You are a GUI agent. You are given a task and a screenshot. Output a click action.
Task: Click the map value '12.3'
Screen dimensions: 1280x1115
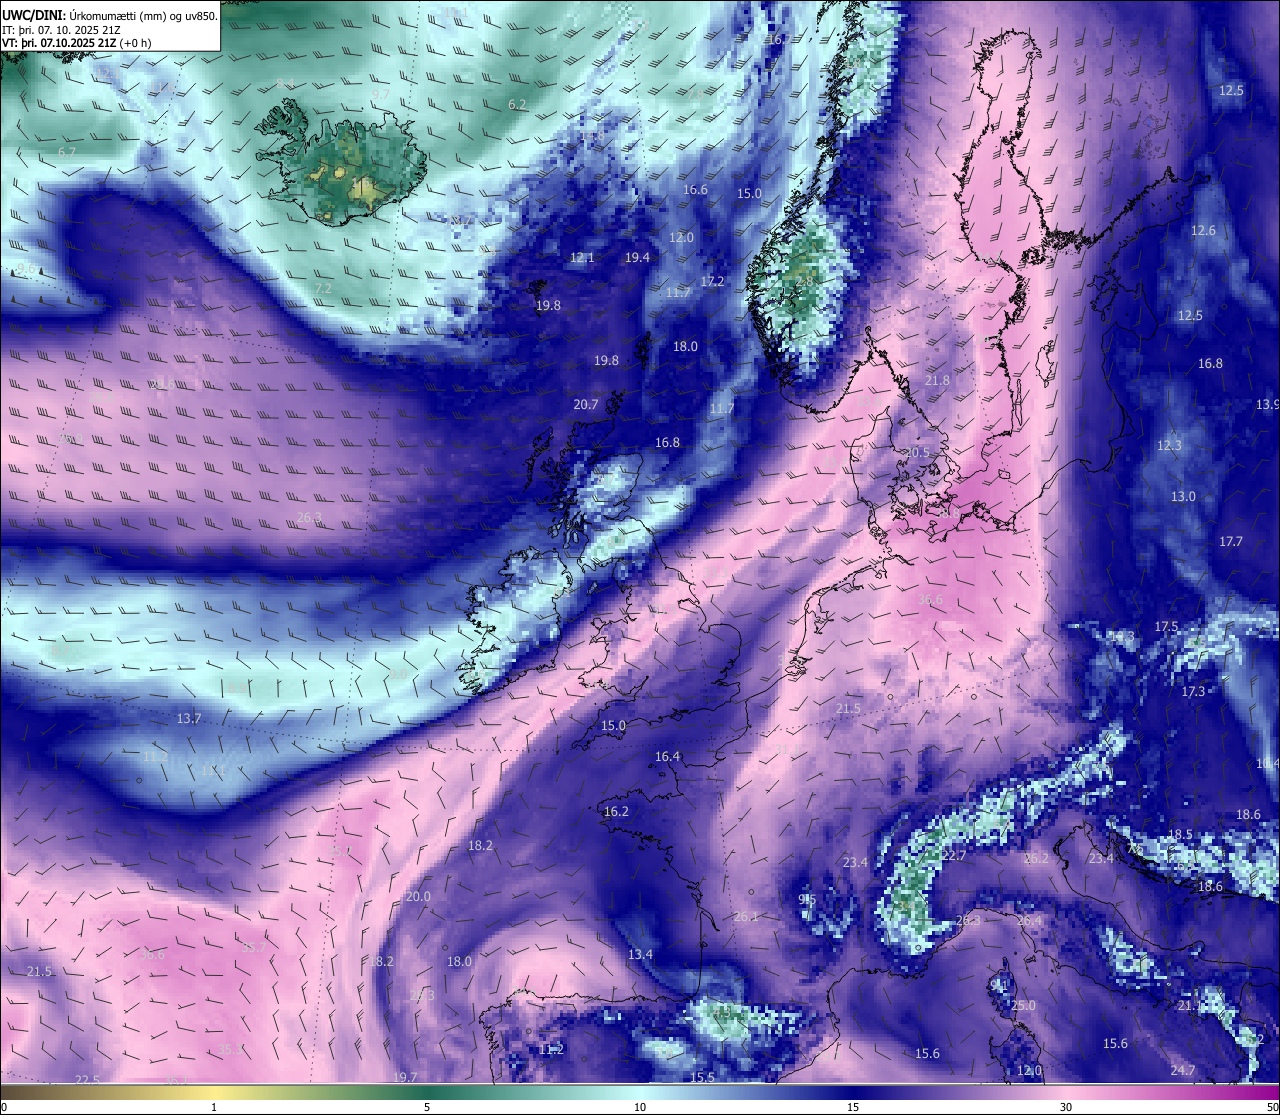[x=1169, y=445]
